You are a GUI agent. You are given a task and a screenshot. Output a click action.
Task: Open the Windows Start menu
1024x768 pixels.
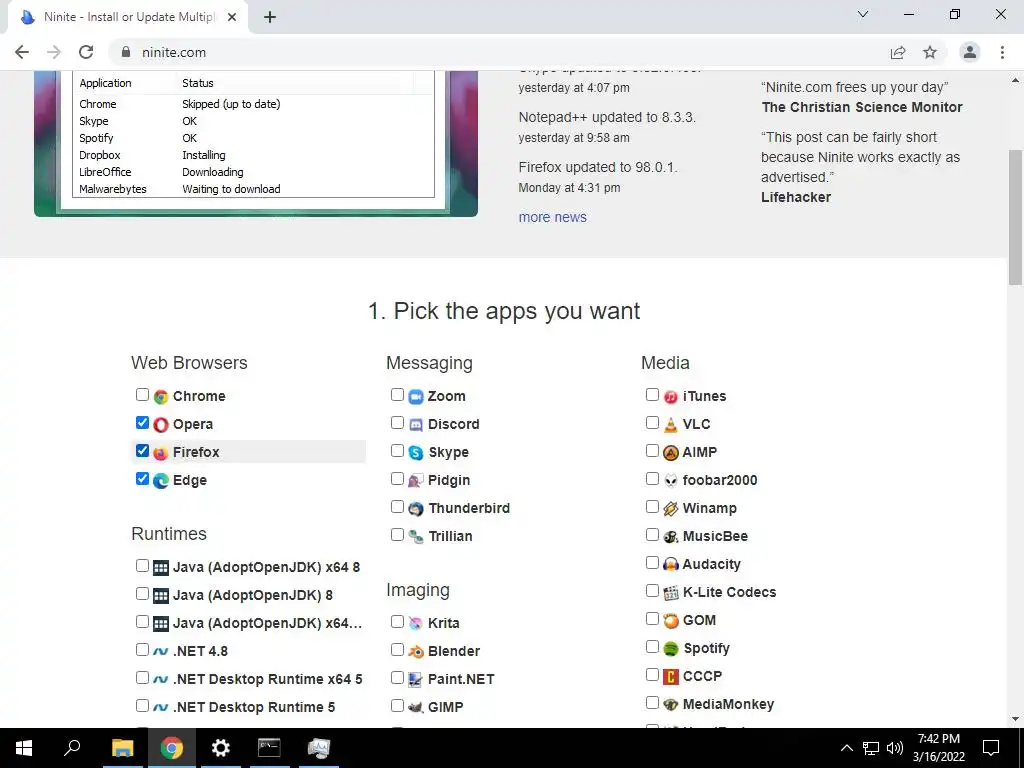coord(24,748)
